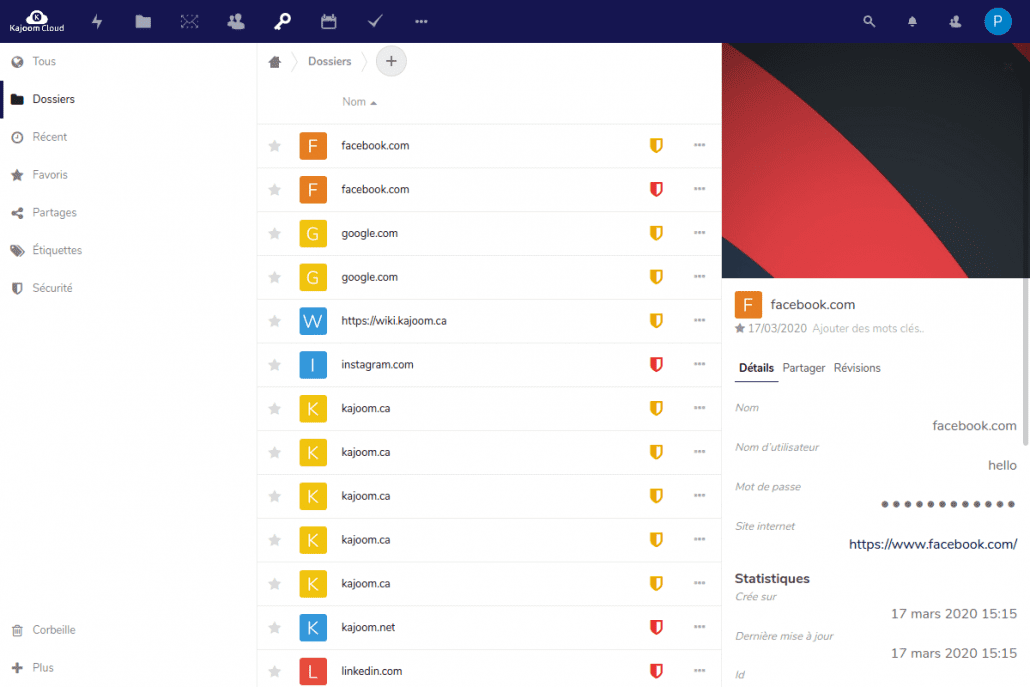Click the red shield on linkedin.com row
The height and width of the screenshot is (687, 1030).
(x=656, y=671)
